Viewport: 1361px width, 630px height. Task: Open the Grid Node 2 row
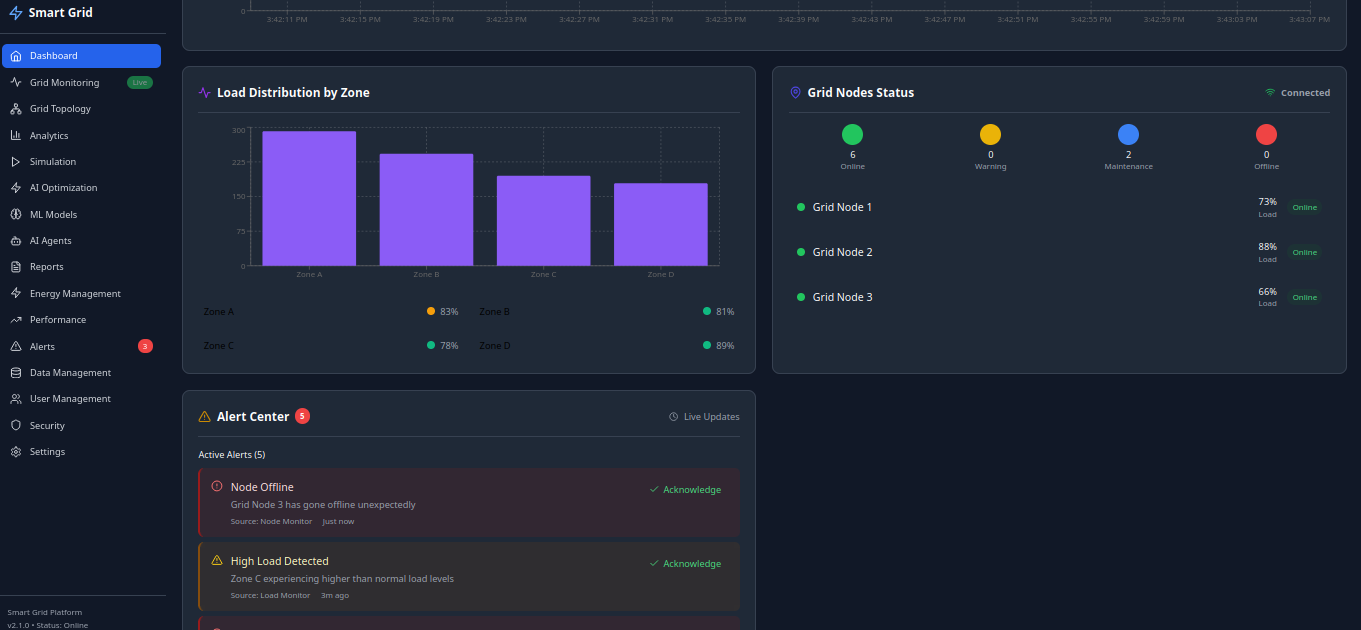pos(1059,252)
